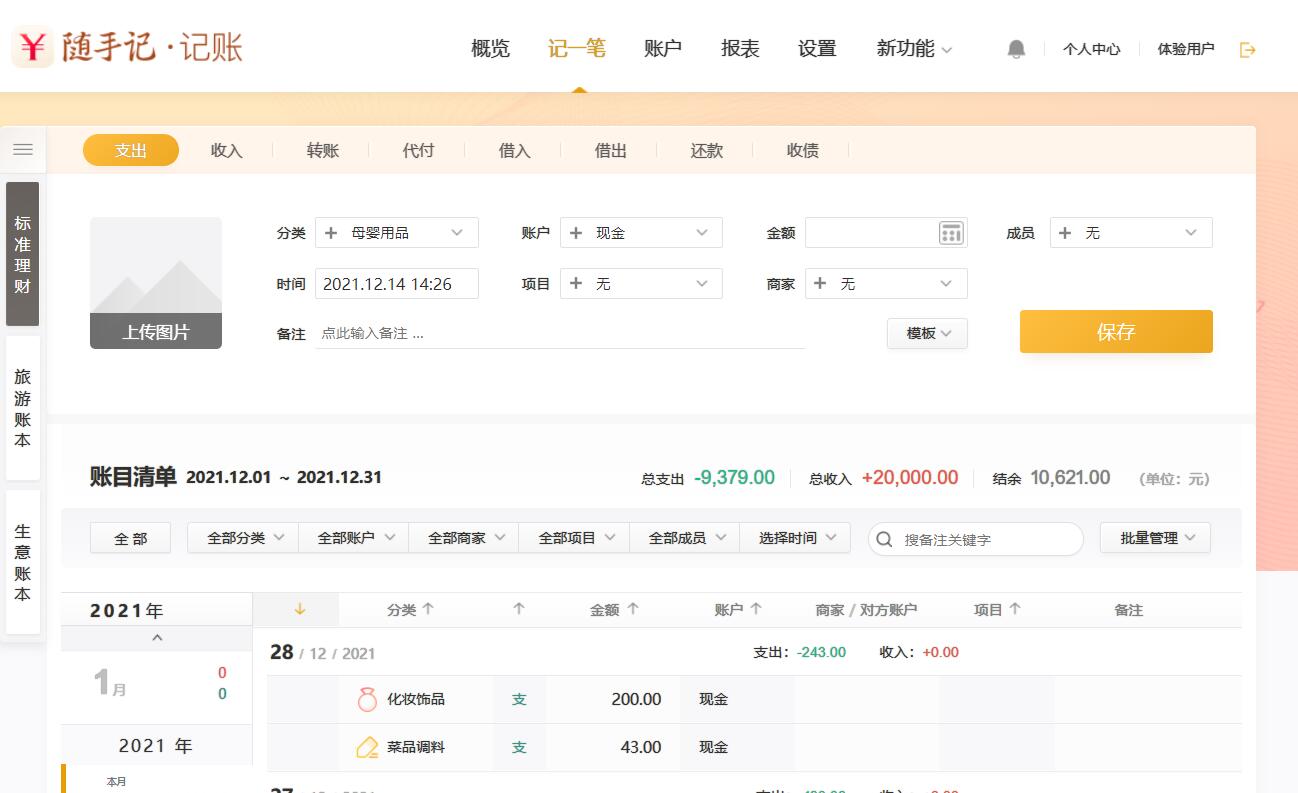The image size is (1298, 793).
Task: Open the 报表 menu
Action: pos(740,48)
